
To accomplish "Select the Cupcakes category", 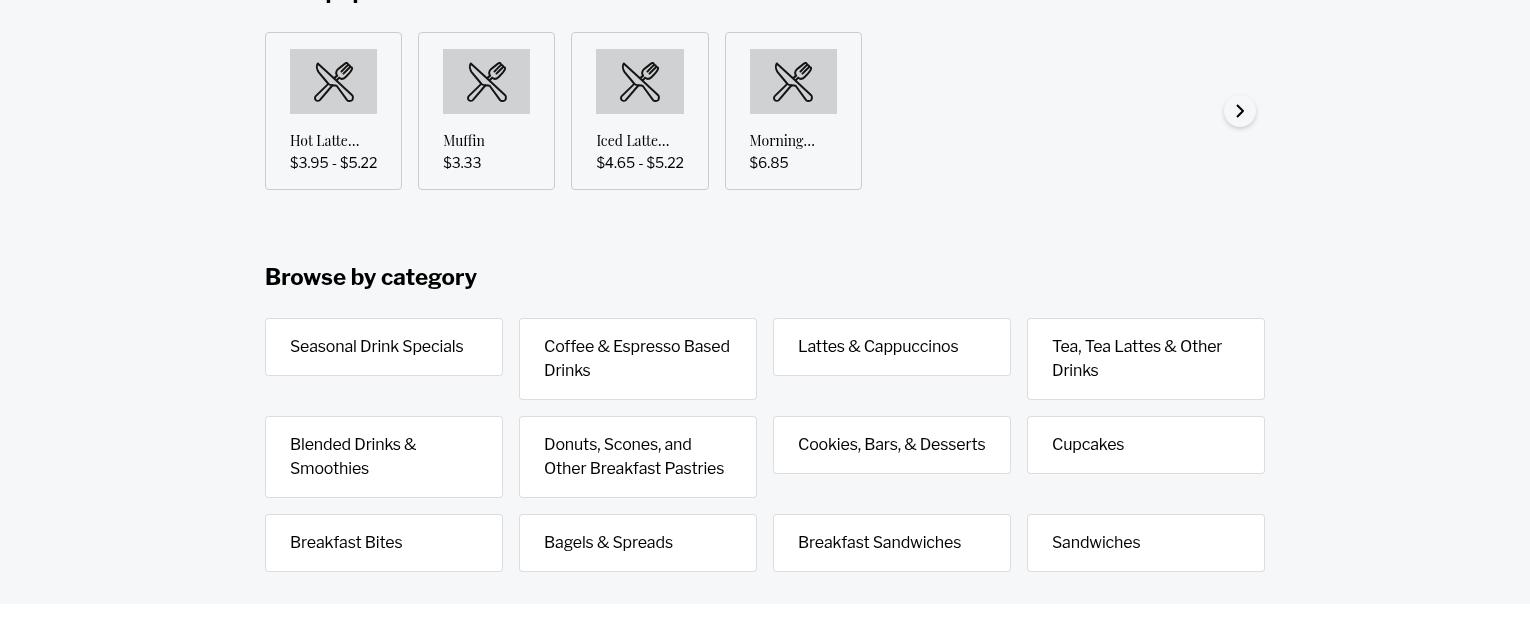I will [x=1146, y=445].
